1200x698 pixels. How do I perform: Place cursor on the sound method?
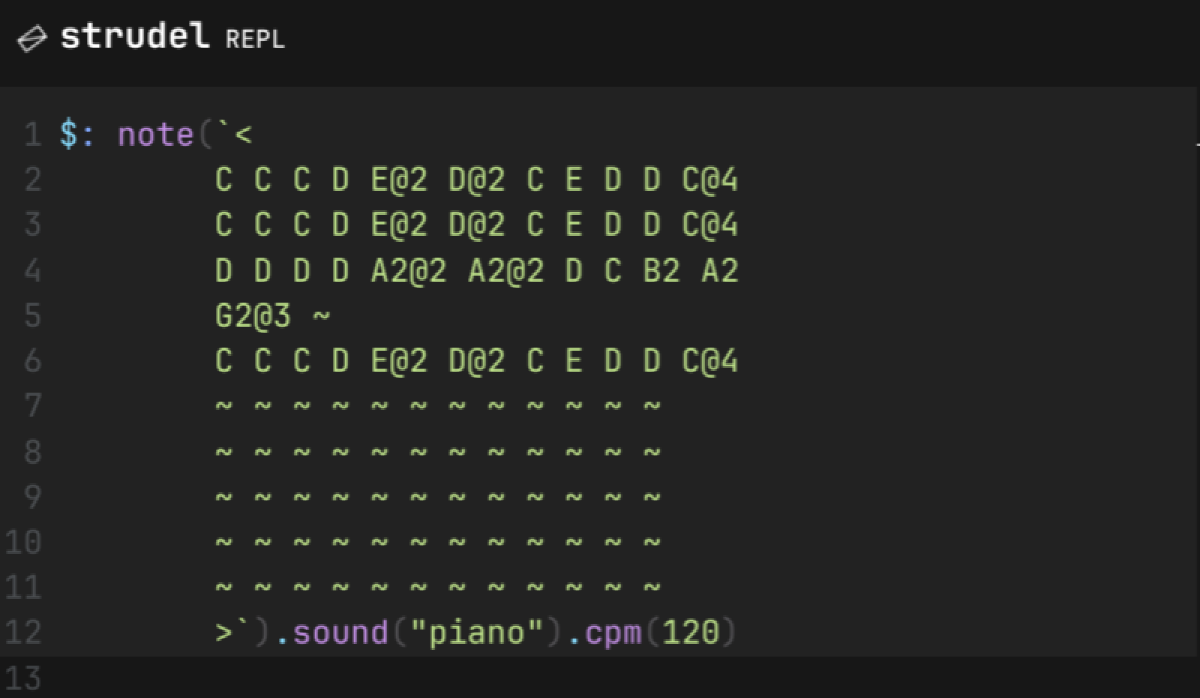(339, 633)
